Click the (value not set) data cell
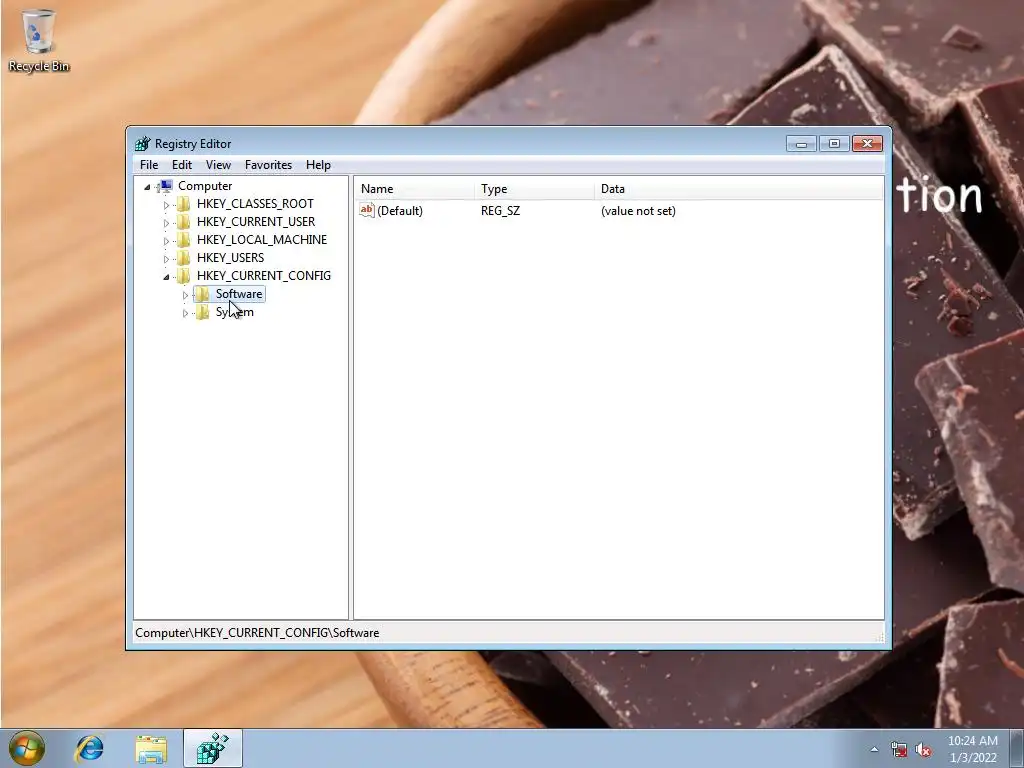This screenshot has width=1024, height=768. point(638,211)
